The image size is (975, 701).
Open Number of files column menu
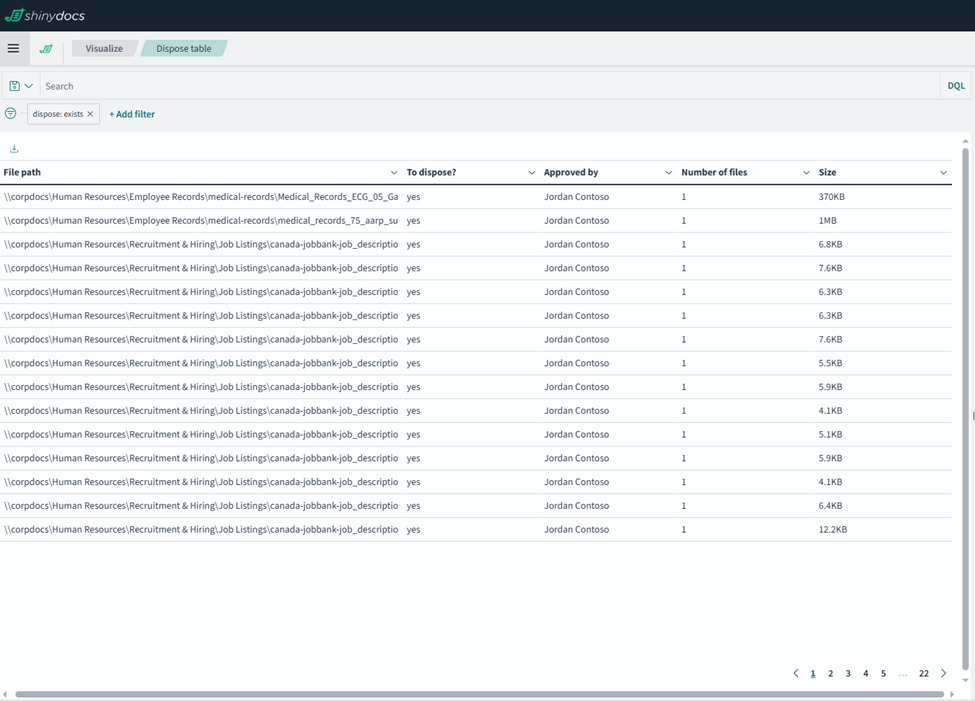(x=806, y=173)
